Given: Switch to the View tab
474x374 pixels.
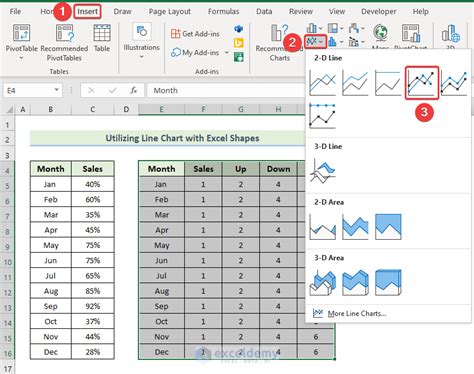Looking at the screenshot, I should coord(337,12).
